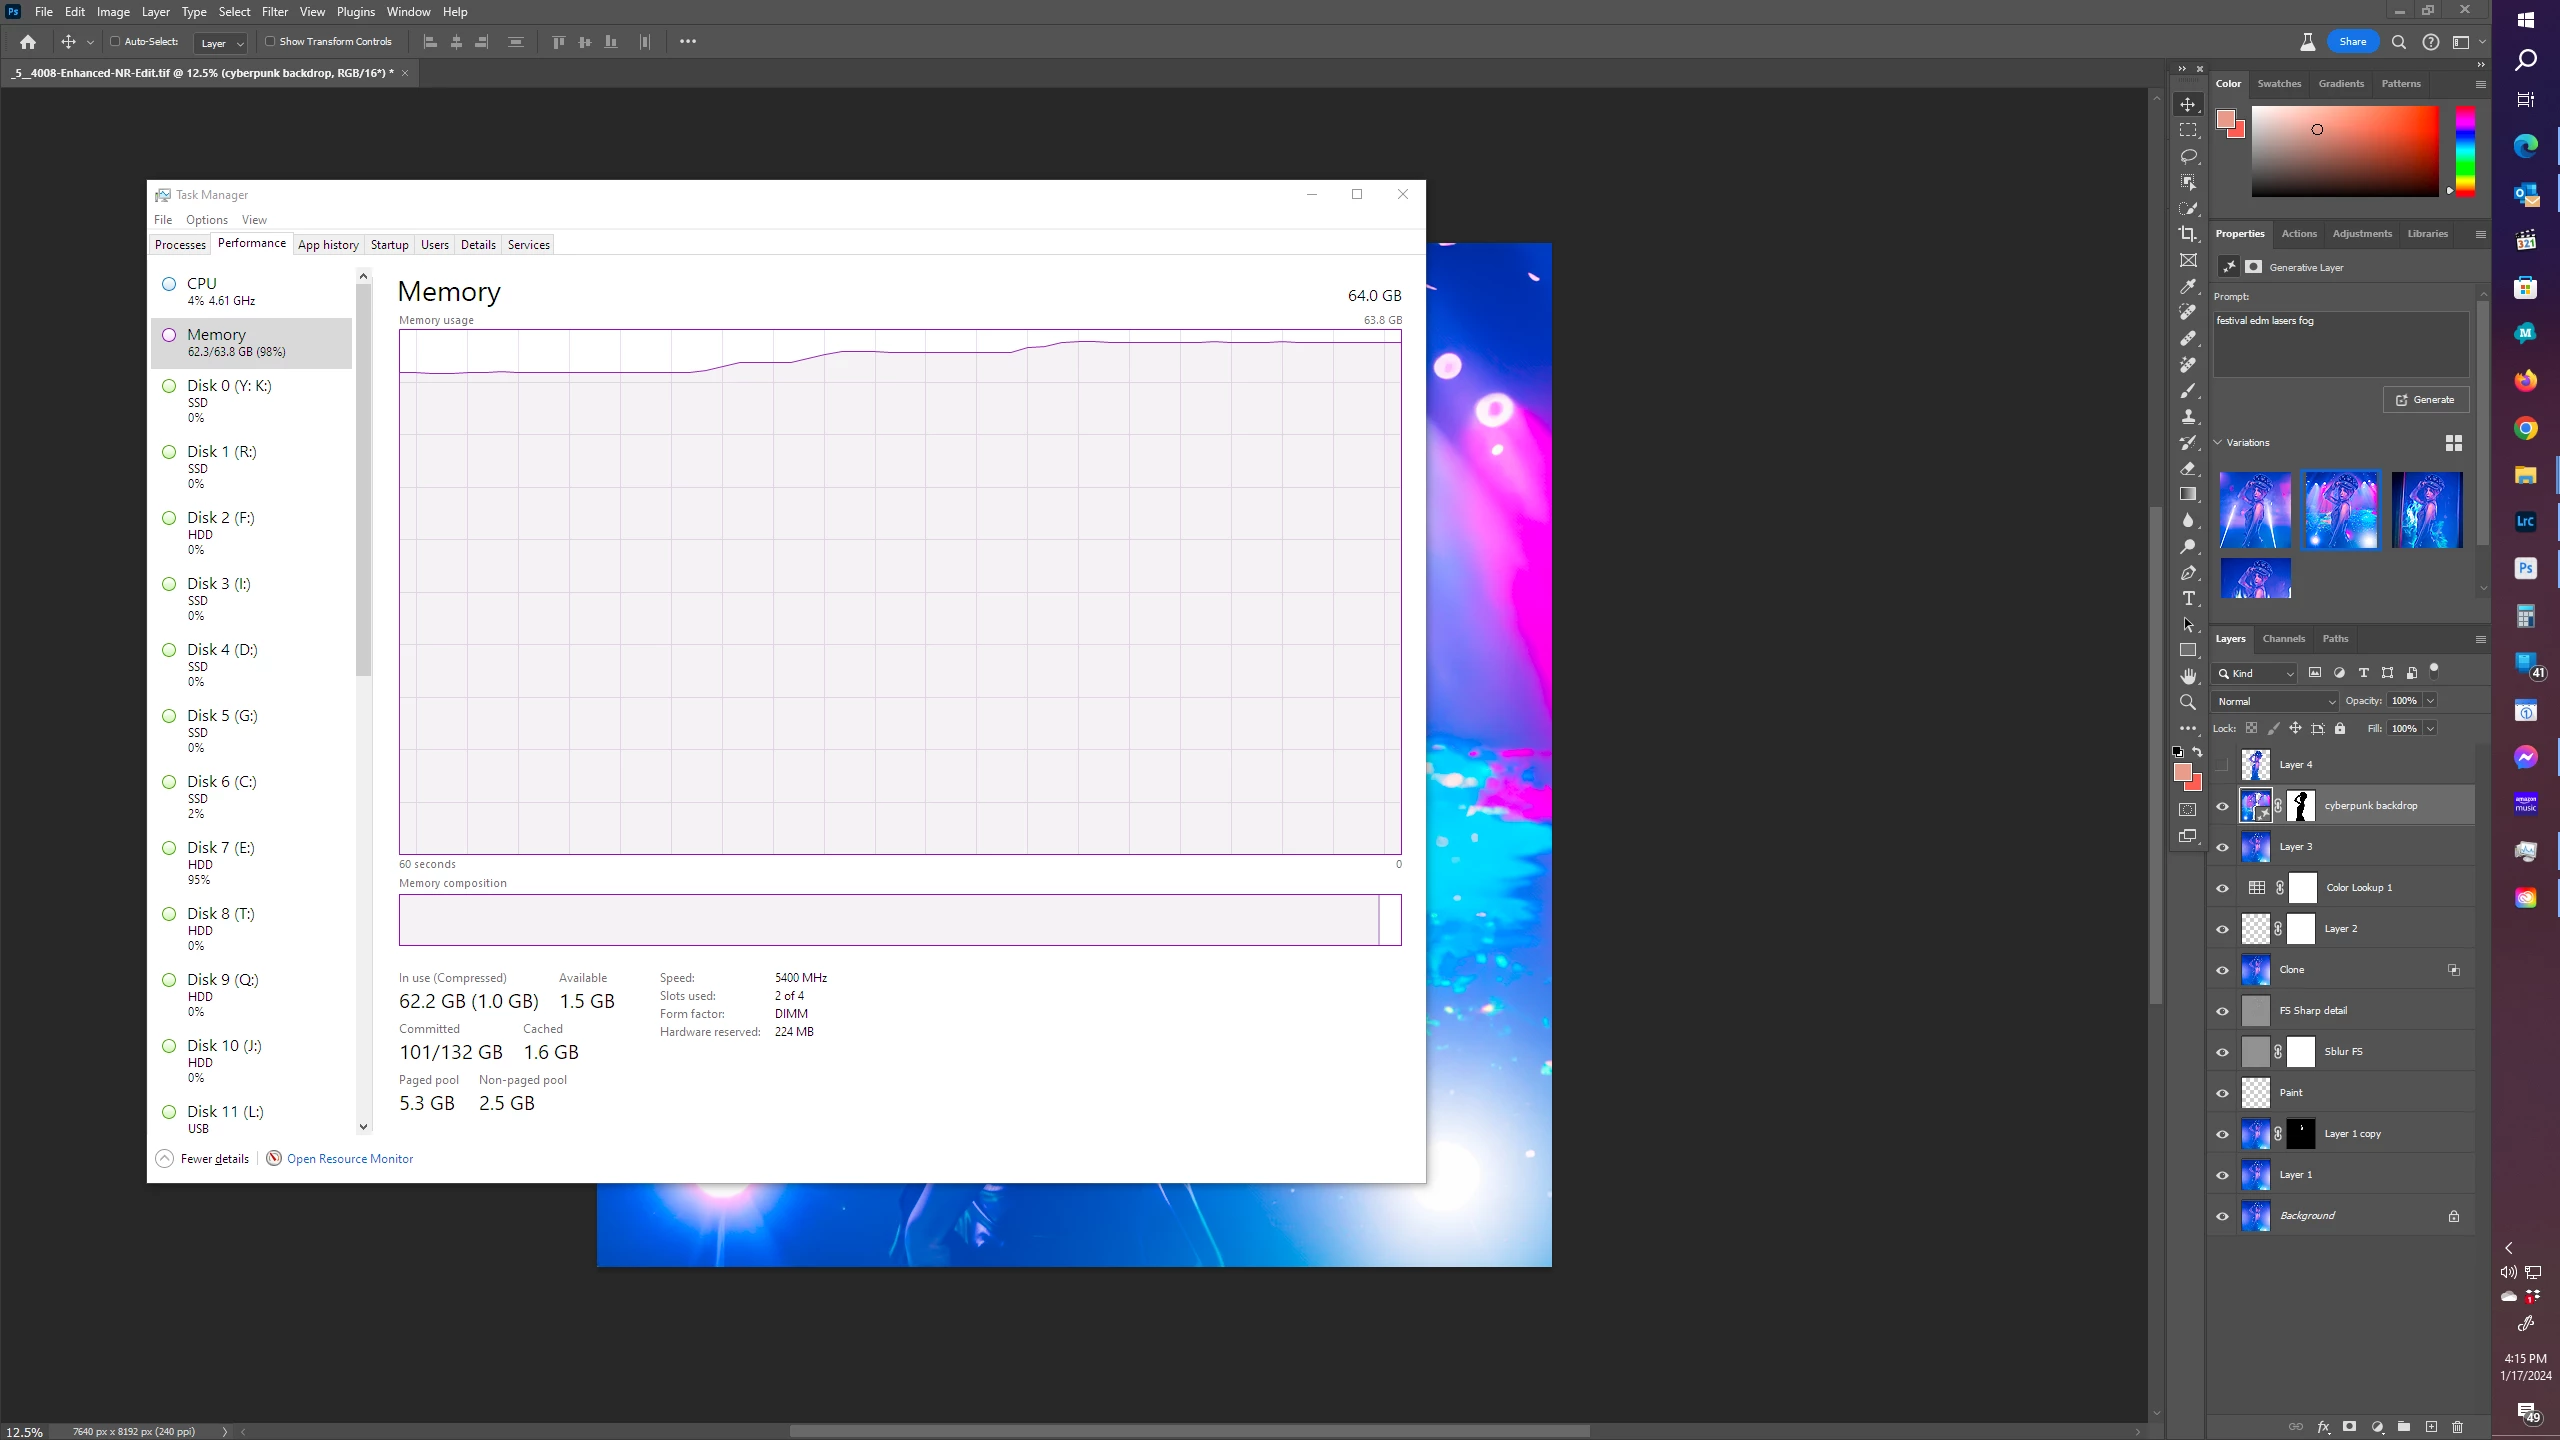Enable the Auto-Select checkbox
This screenshot has width=2560, height=1440.
pyautogui.click(x=115, y=42)
